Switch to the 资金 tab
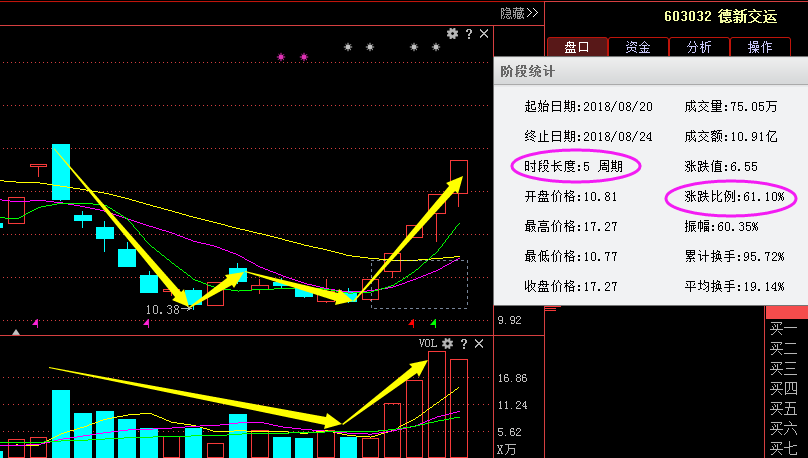 click(x=638, y=46)
